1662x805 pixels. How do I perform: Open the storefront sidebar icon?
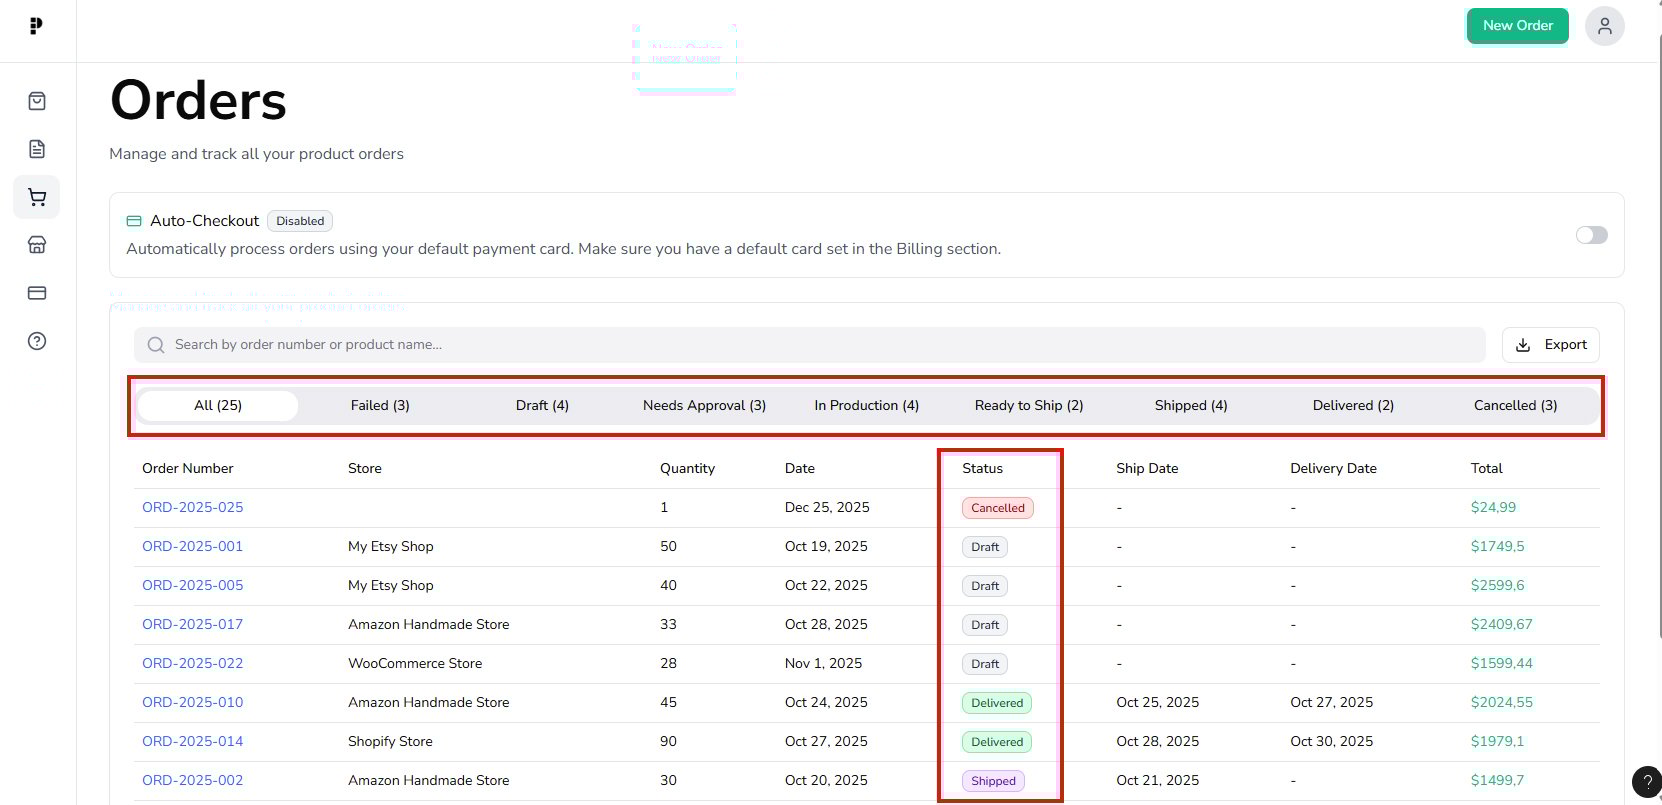point(37,245)
